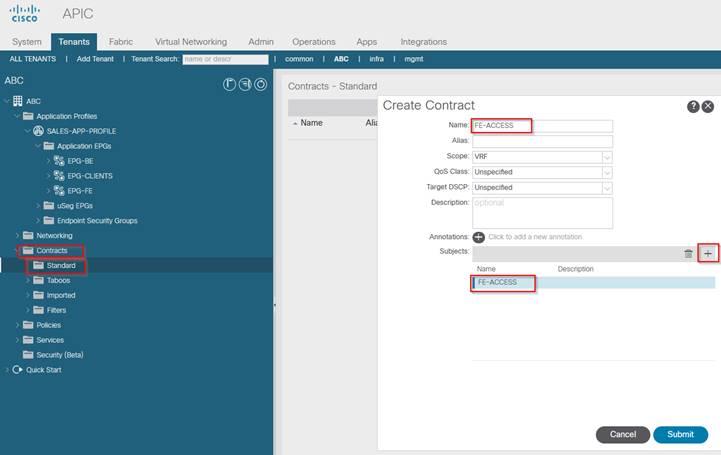Click third round refresh icon in ABC header
The image size is (721, 455).
(x=261, y=85)
